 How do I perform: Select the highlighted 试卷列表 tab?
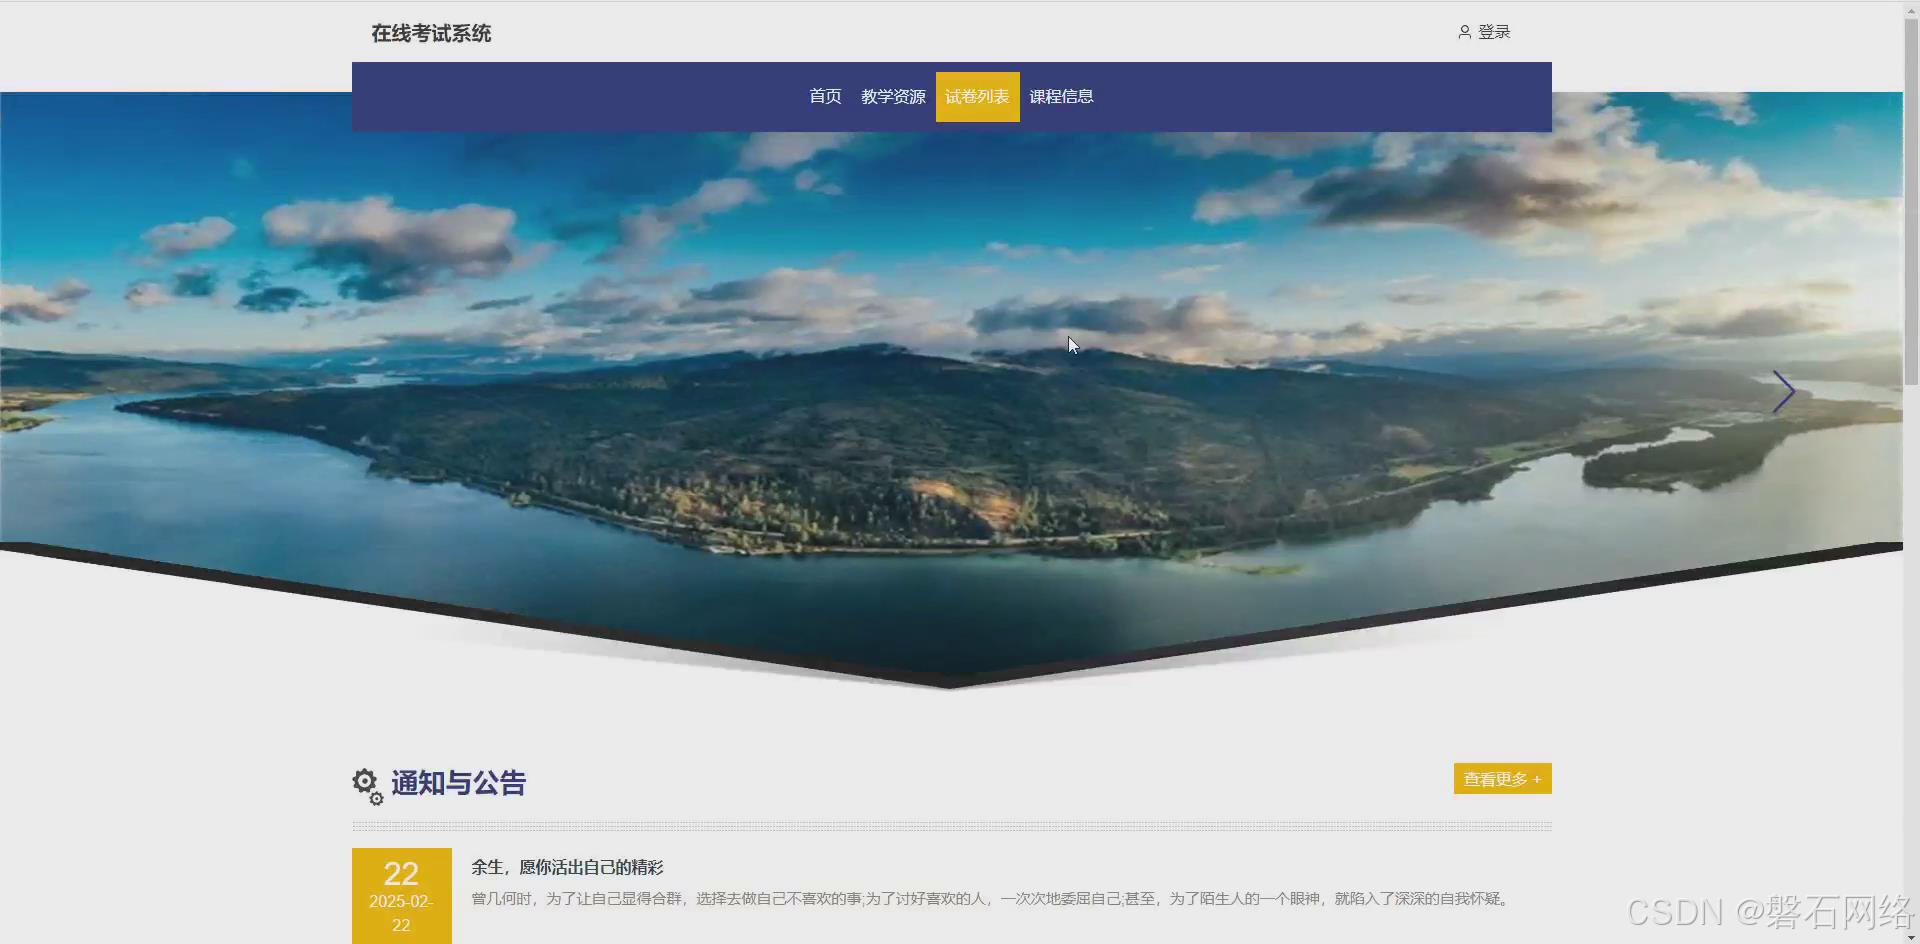click(977, 96)
